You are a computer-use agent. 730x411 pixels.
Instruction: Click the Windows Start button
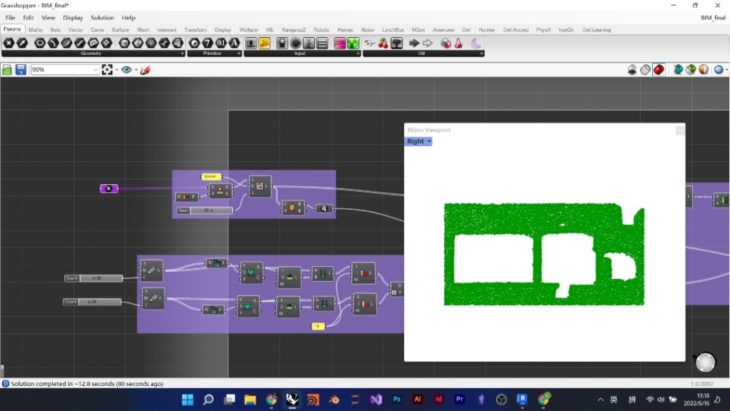coord(186,399)
